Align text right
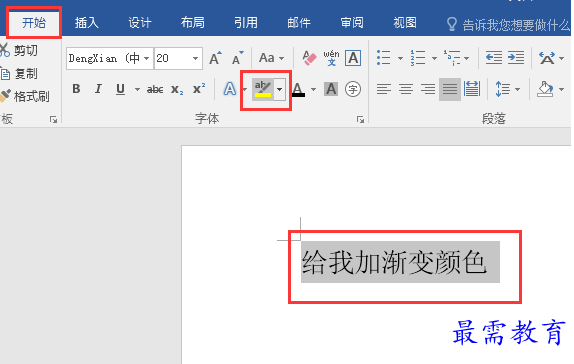 [428, 89]
